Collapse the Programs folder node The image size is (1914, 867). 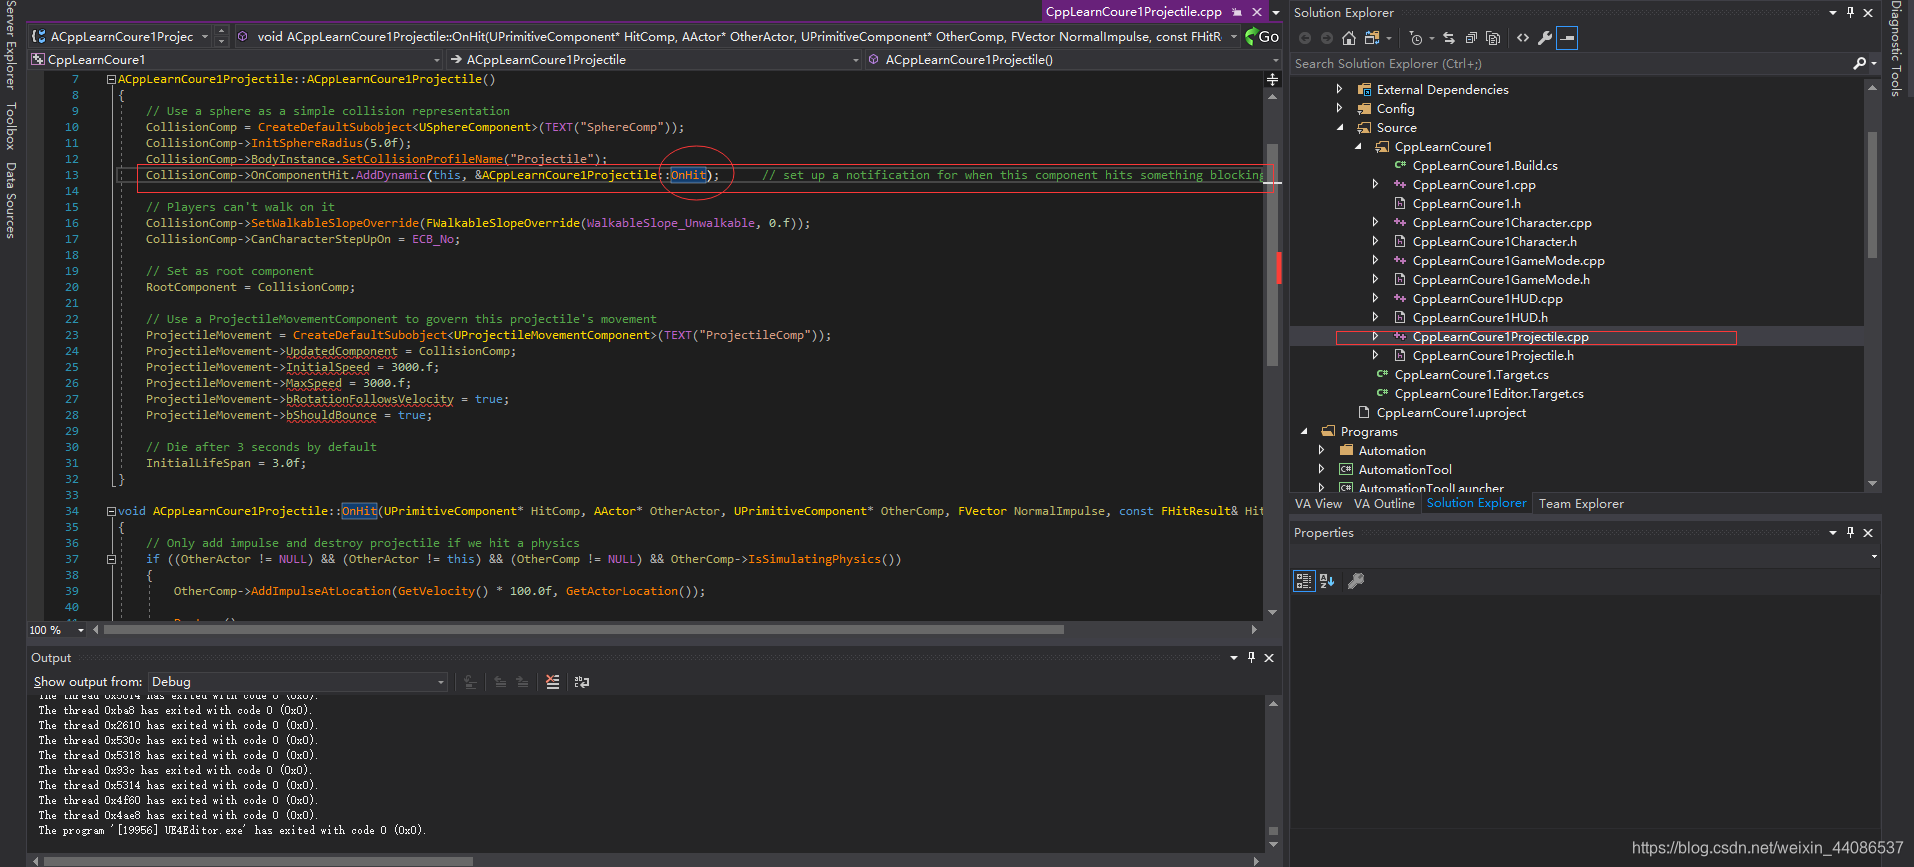pyautogui.click(x=1304, y=431)
